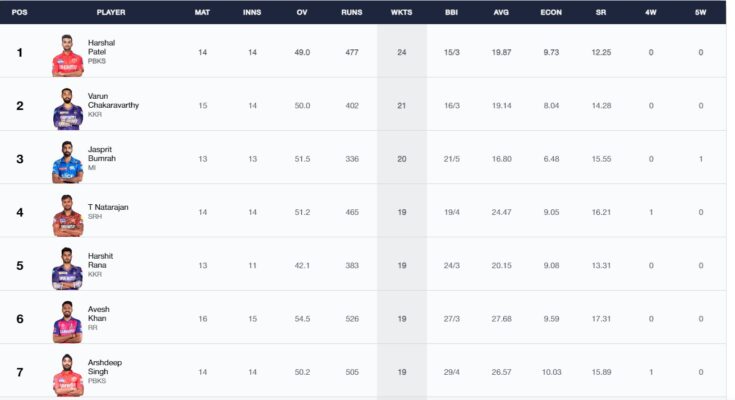Click the BBI column header
735x400 pixels.
(451, 12)
